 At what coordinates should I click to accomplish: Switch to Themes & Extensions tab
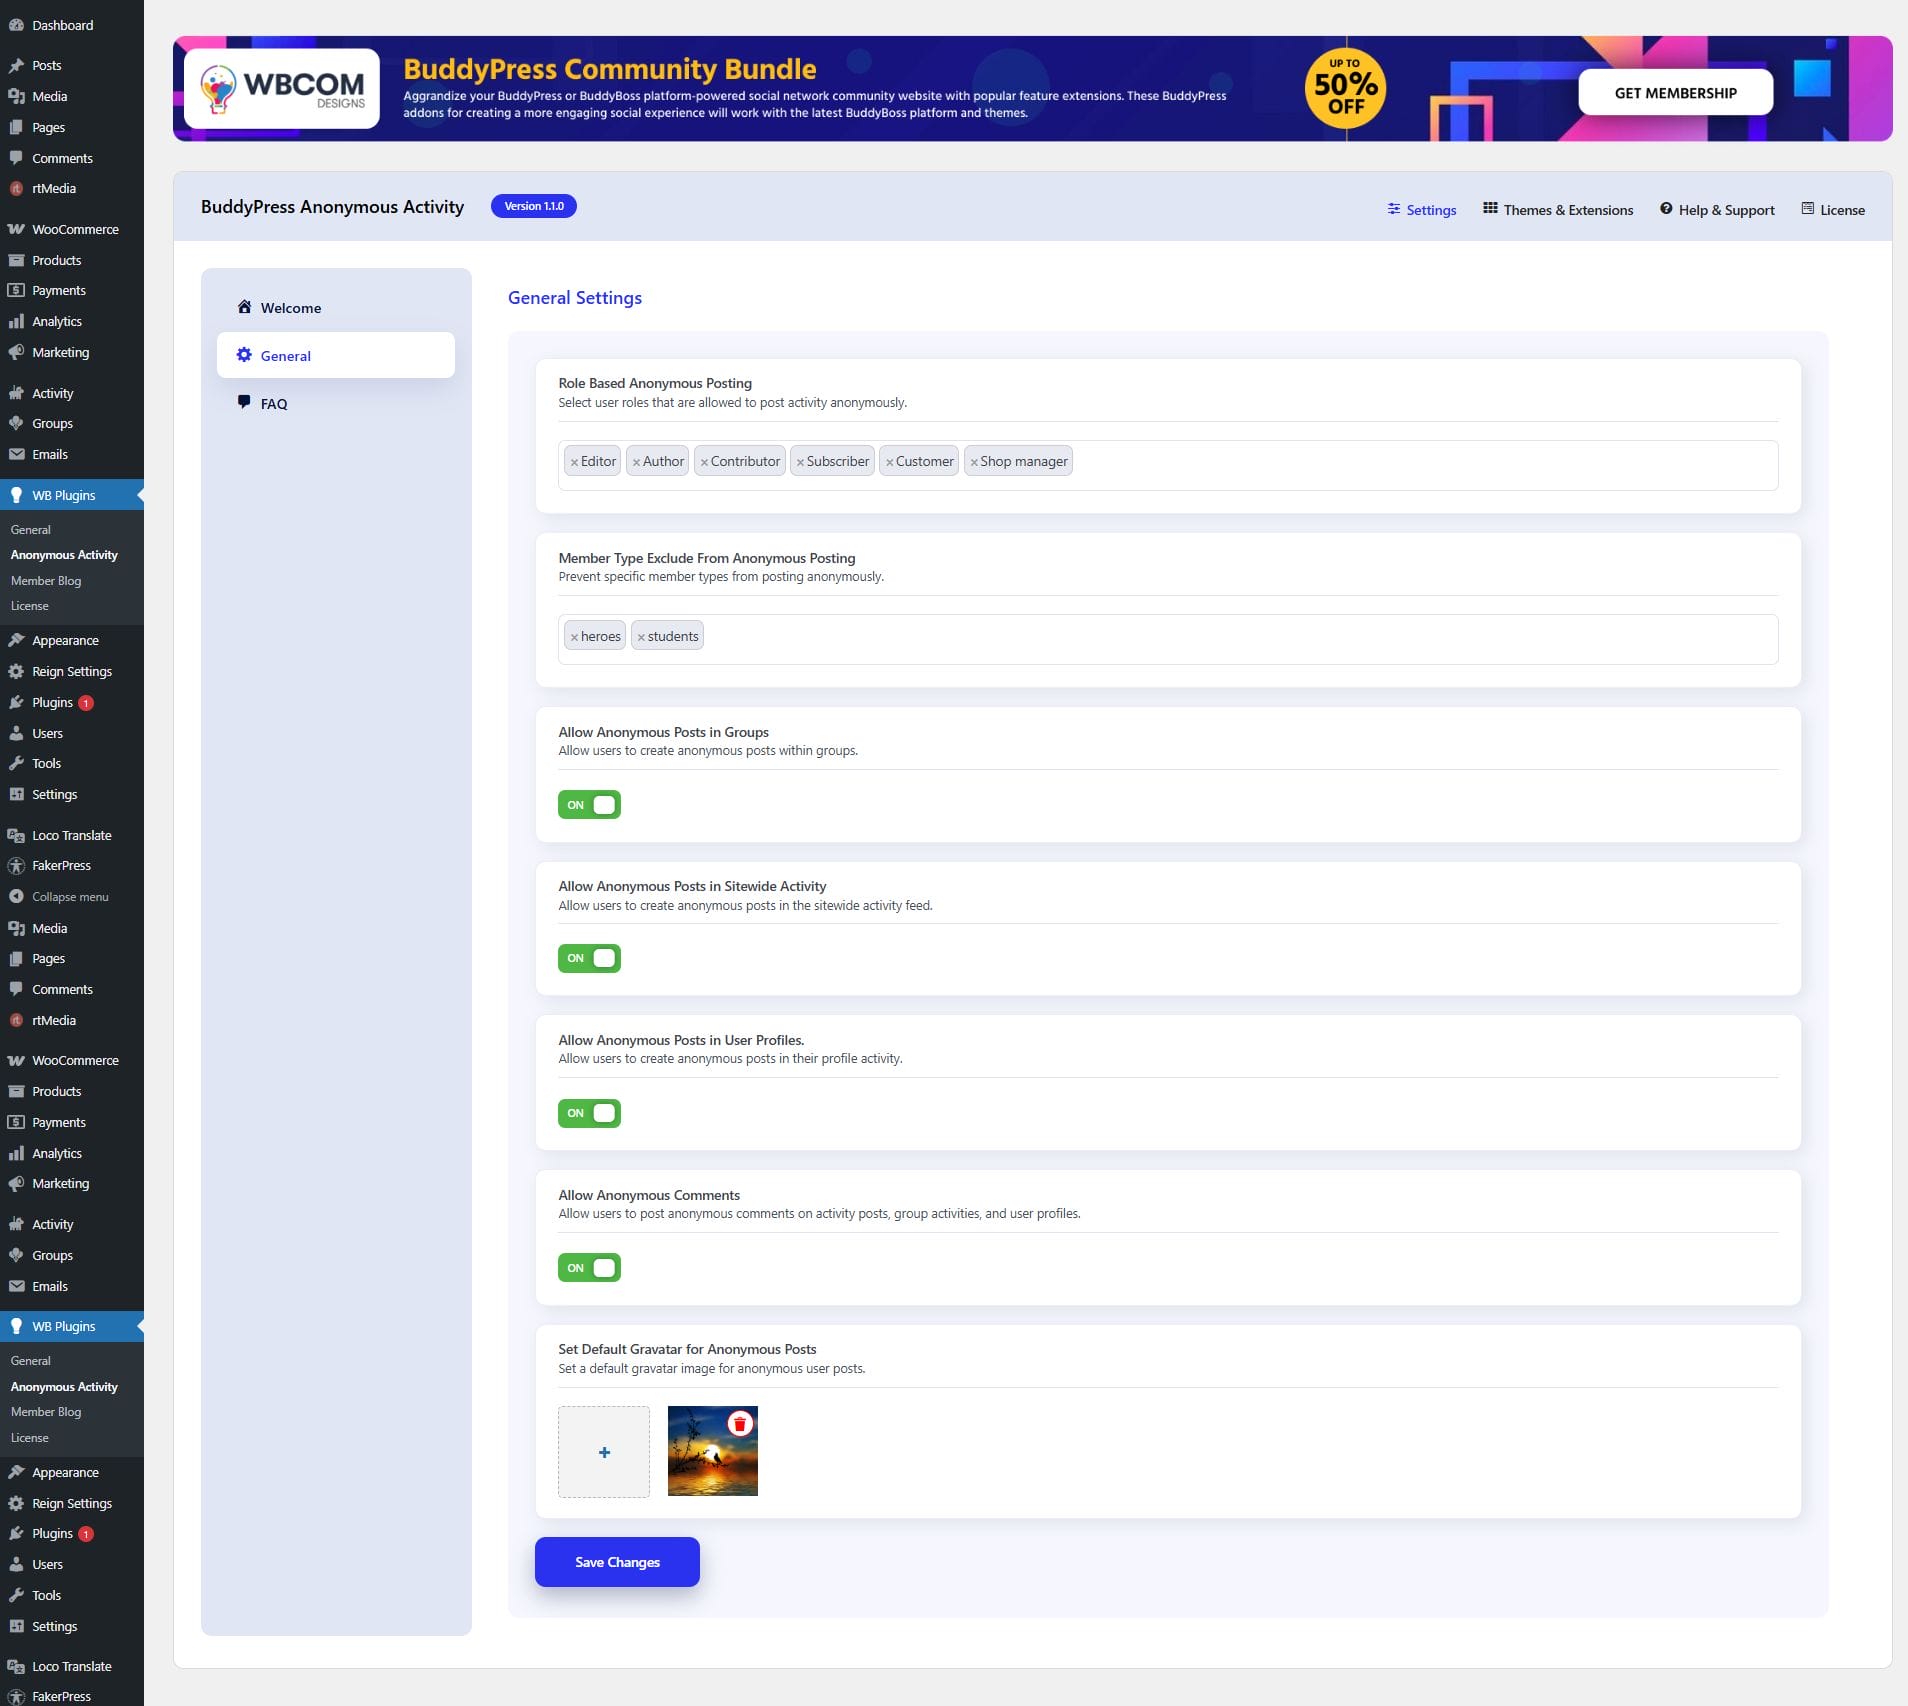coord(1557,210)
